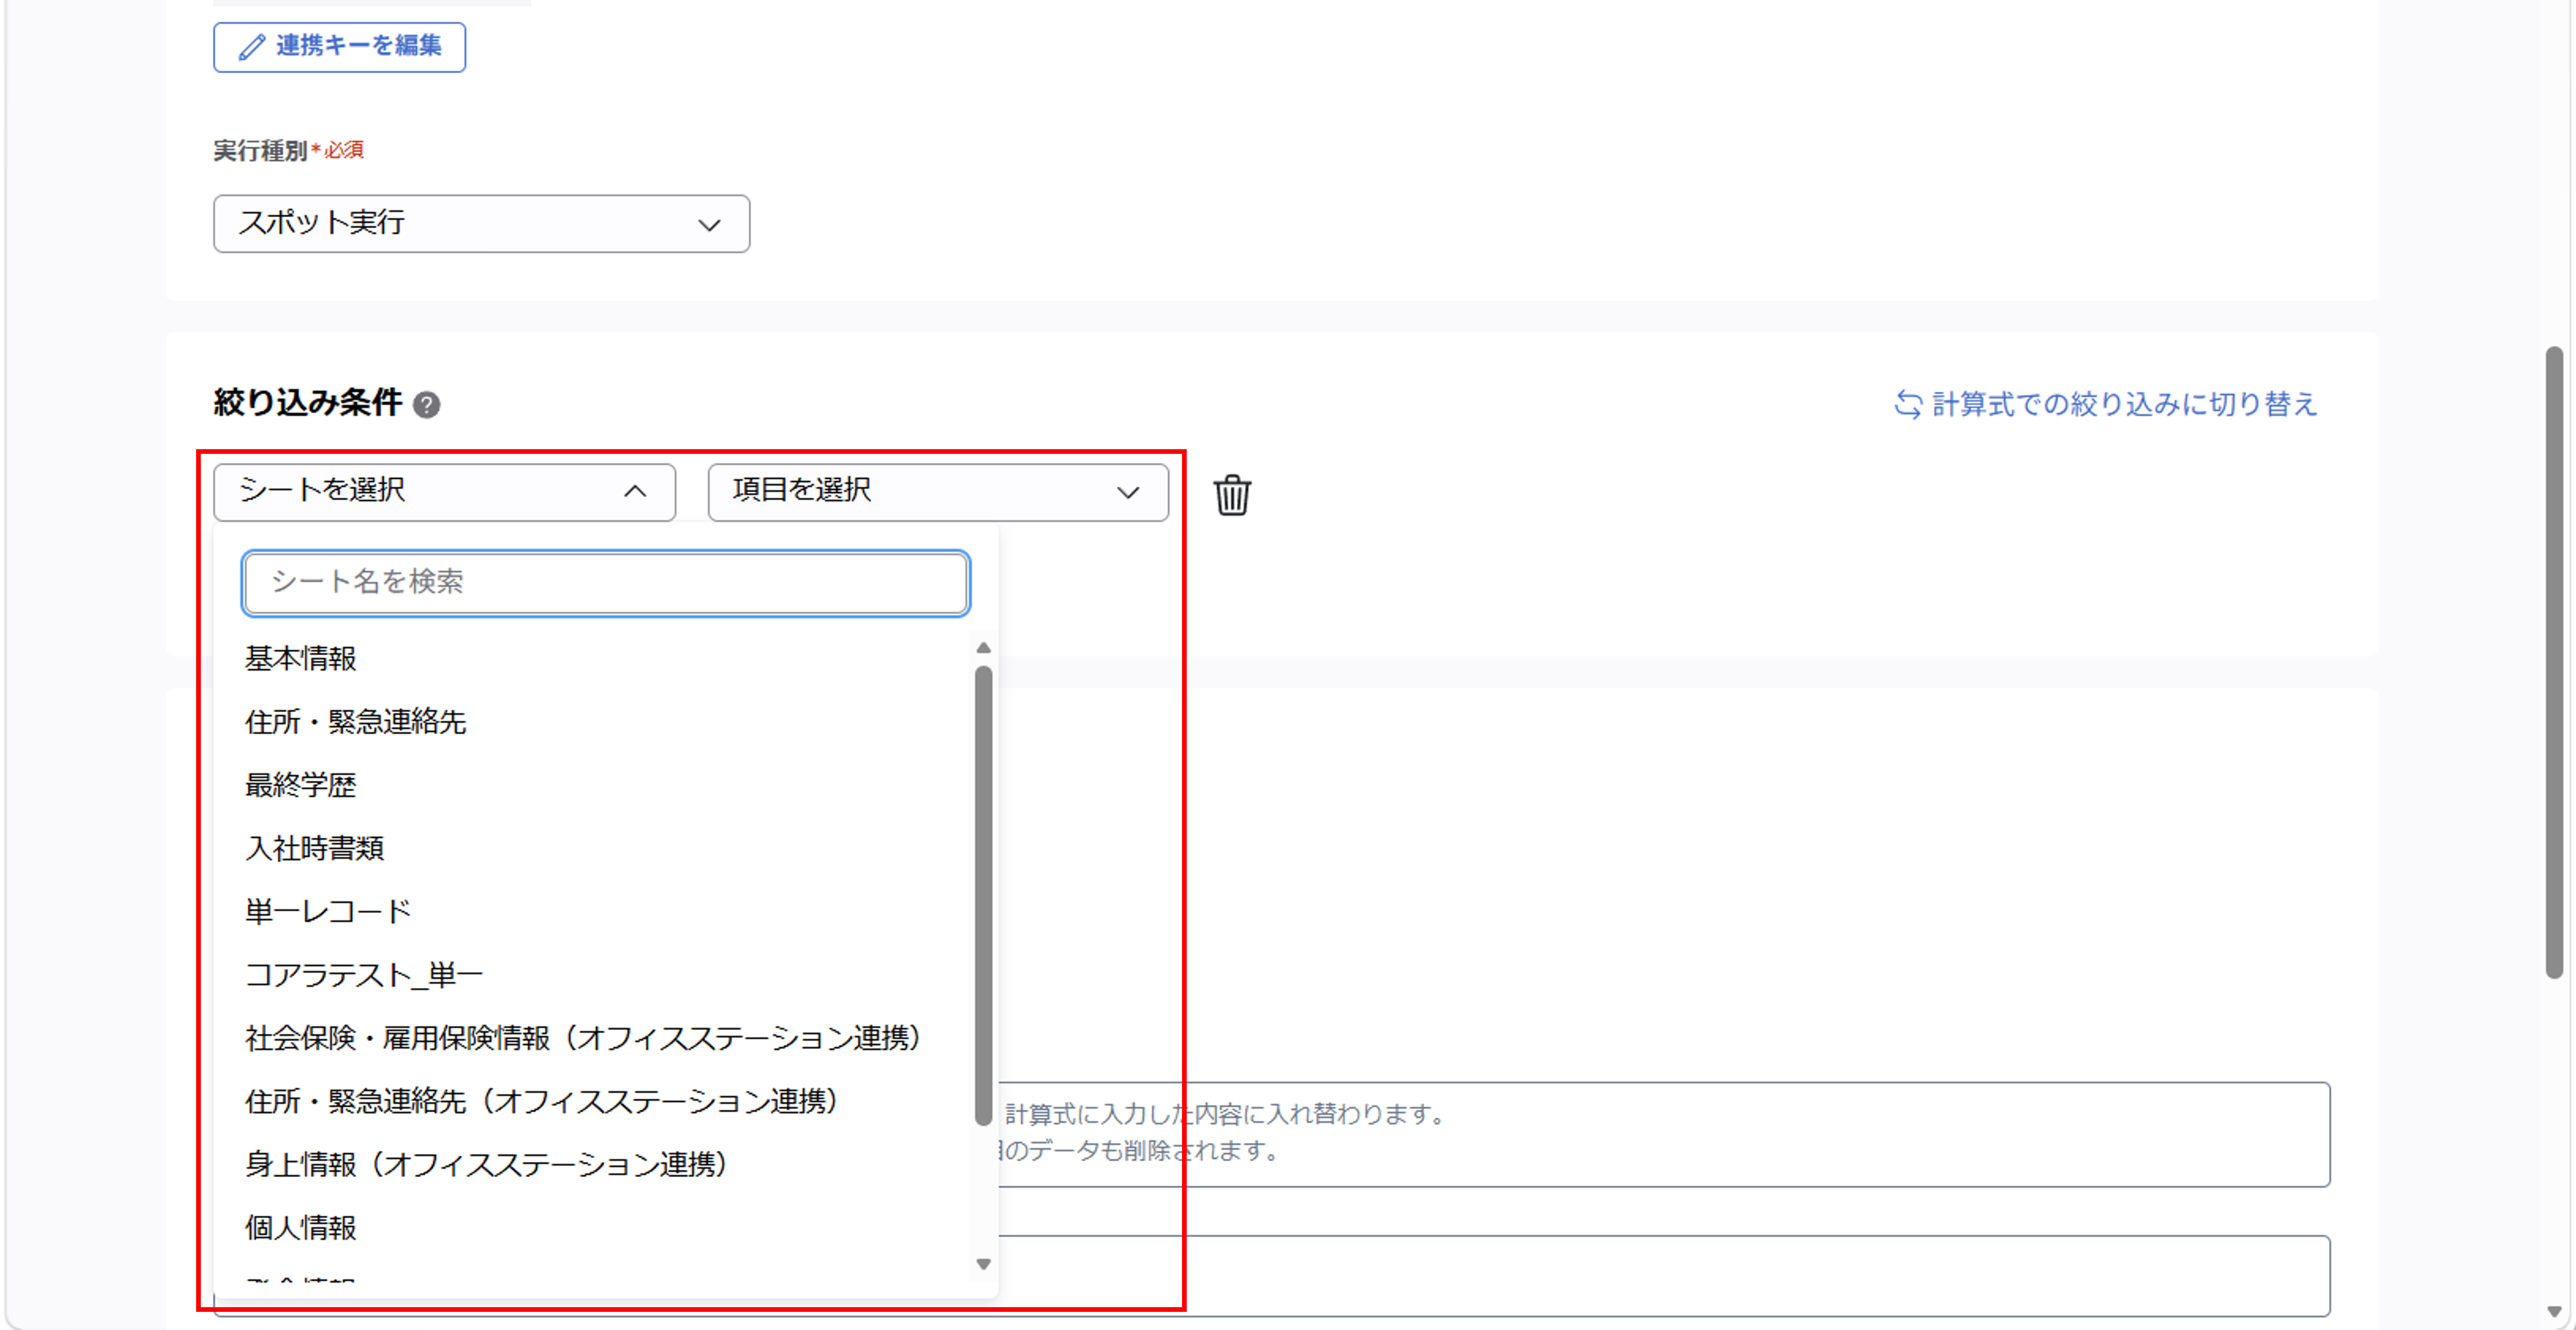Click the sheet list scroll down arrow

[983, 1264]
